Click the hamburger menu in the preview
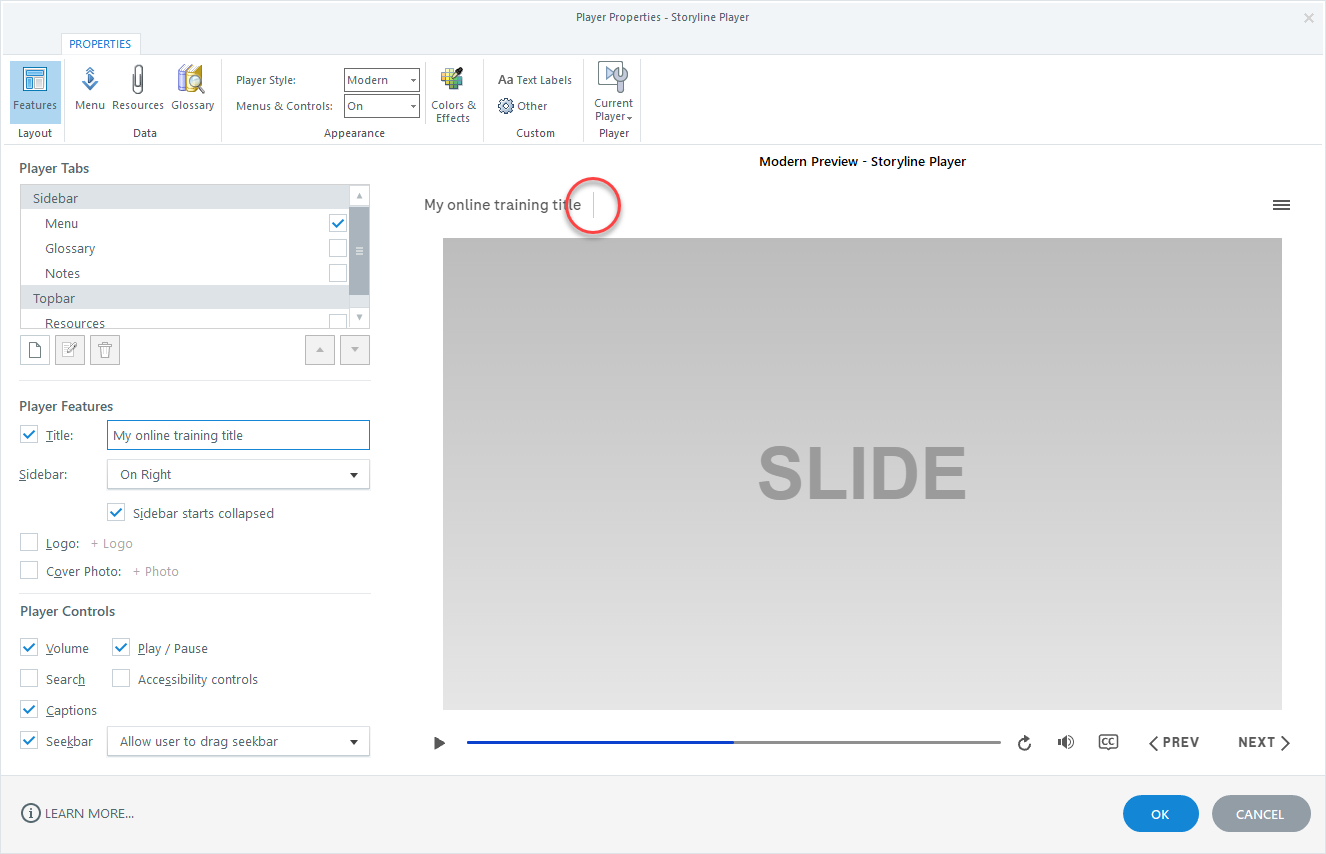 pyautogui.click(x=1281, y=205)
